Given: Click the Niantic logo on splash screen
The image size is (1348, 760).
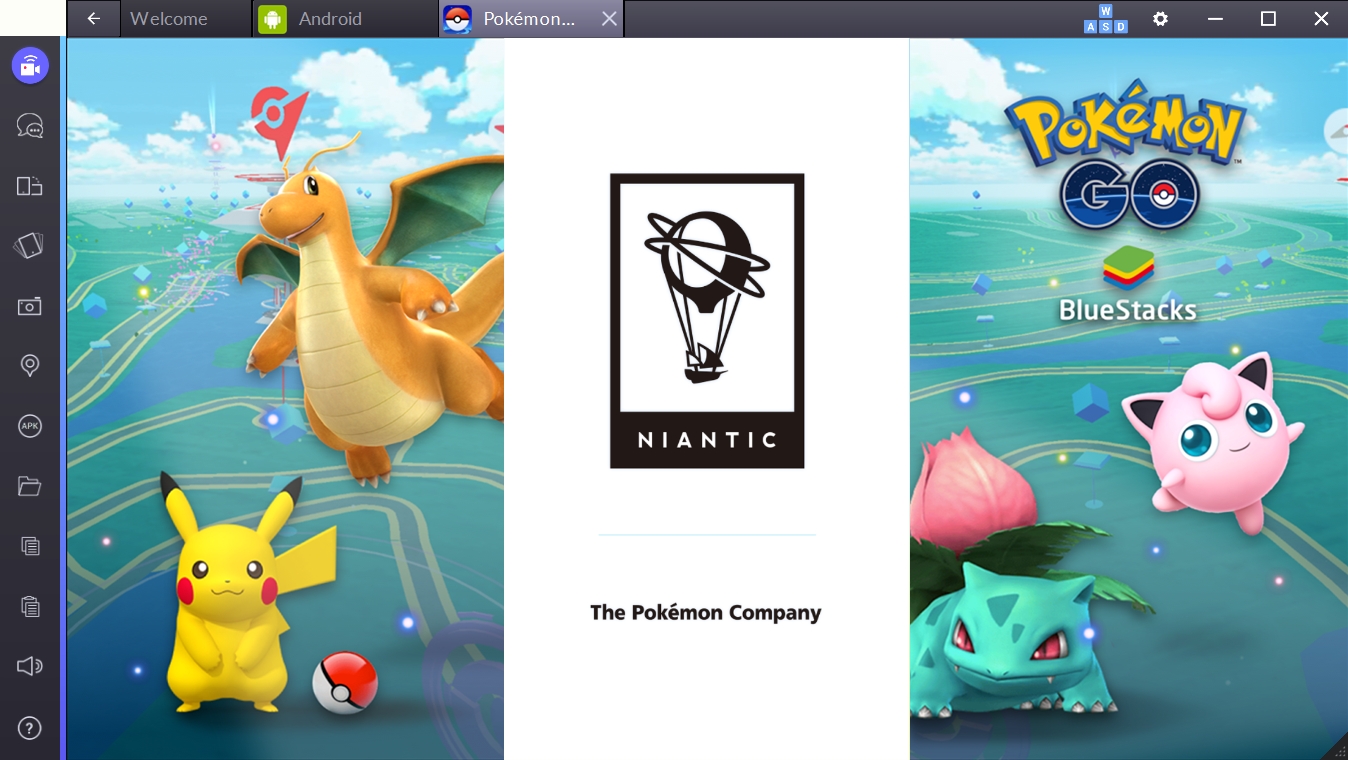Looking at the screenshot, I should 707,321.
